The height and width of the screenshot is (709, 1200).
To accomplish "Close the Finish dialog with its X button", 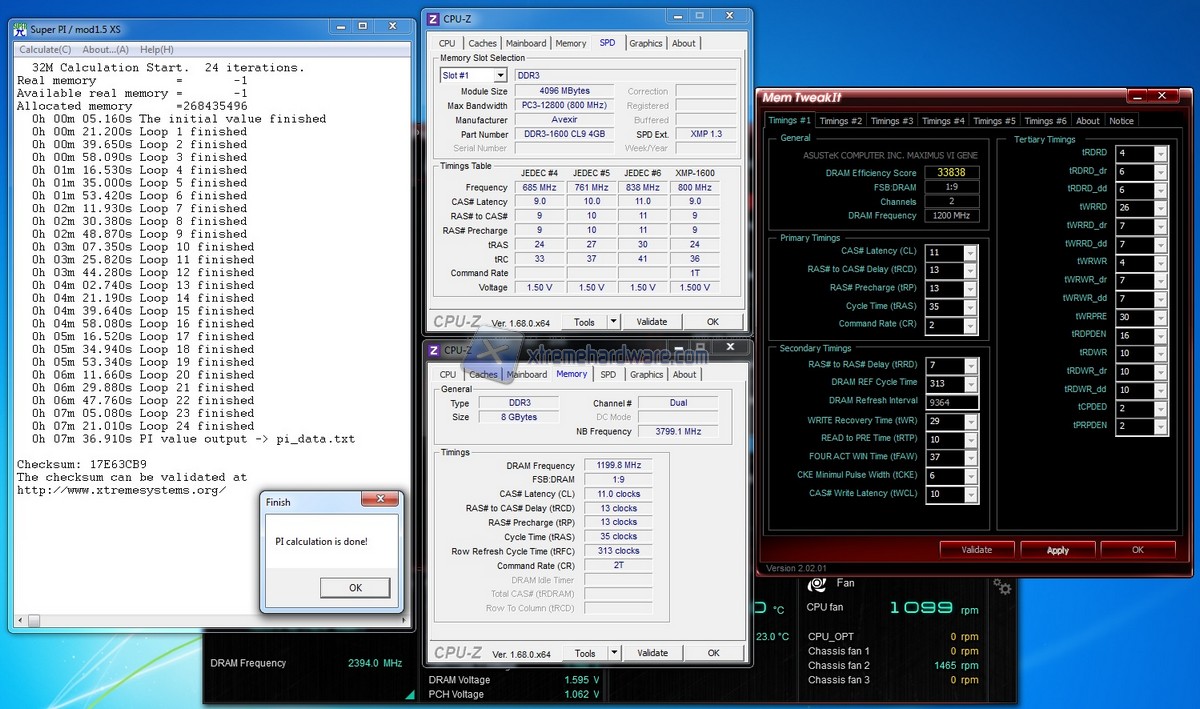I will (x=379, y=500).
